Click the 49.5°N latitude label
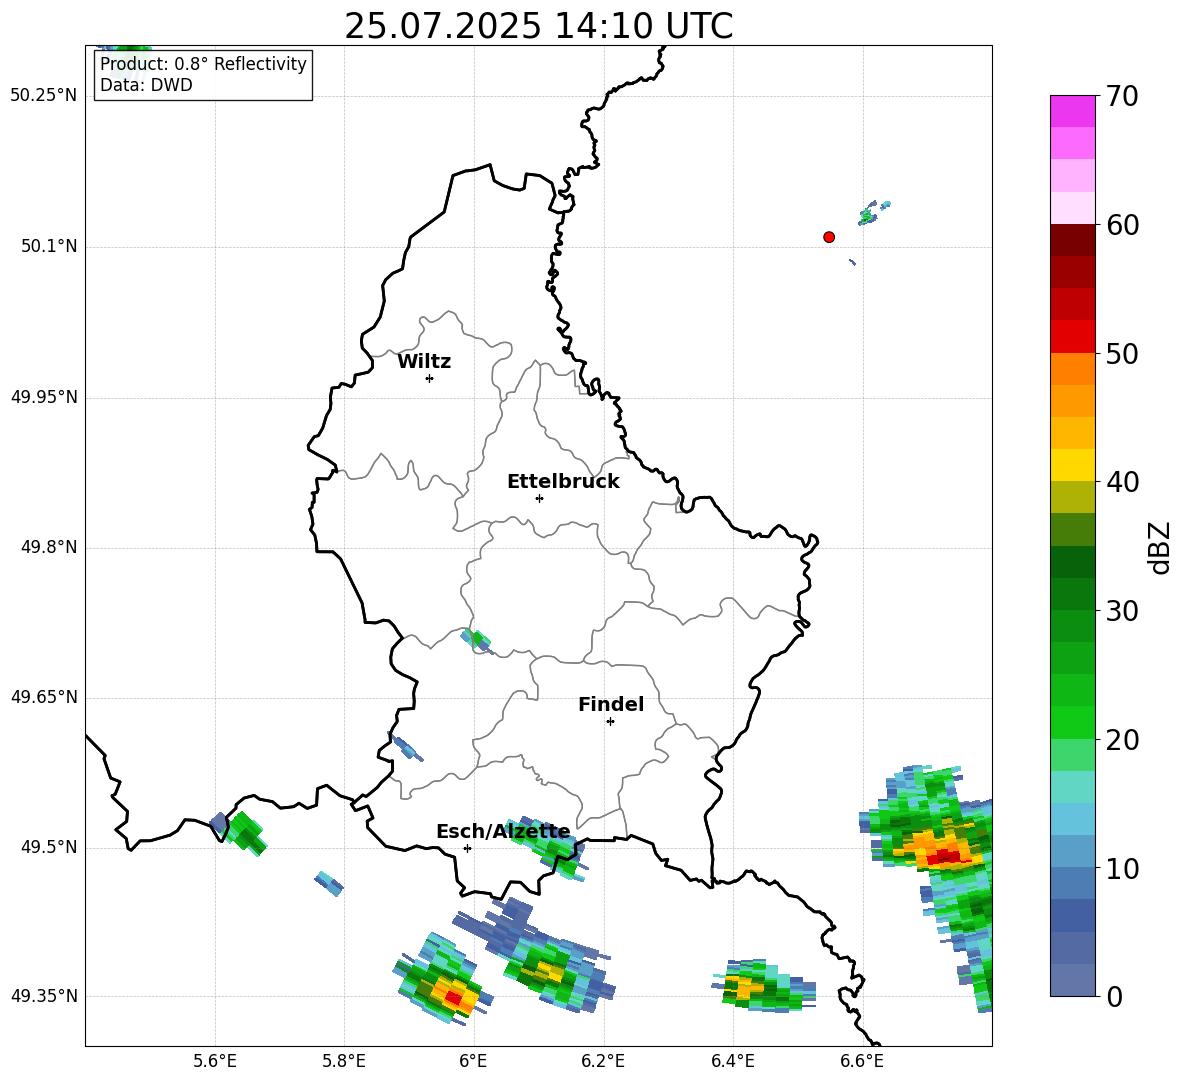Viewport: 1184px width, 1081px height. point(49,847)
